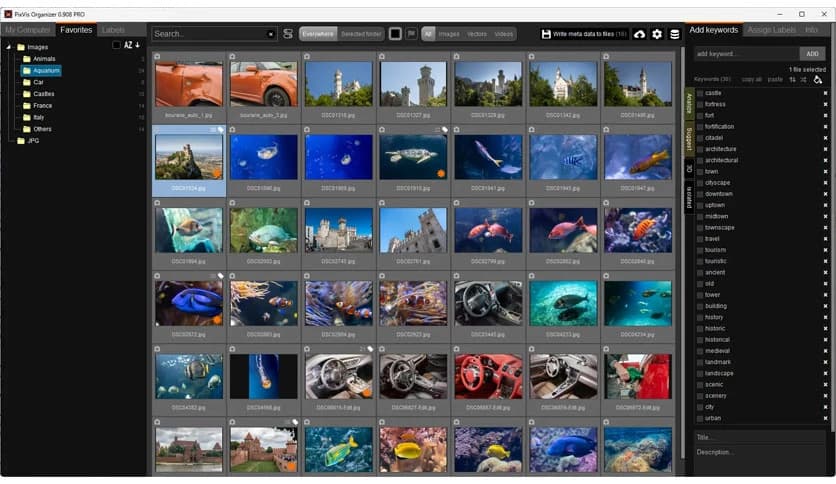Click the paint bucket icon above keywords
The image size is (836, 484).
coord(818,79)
